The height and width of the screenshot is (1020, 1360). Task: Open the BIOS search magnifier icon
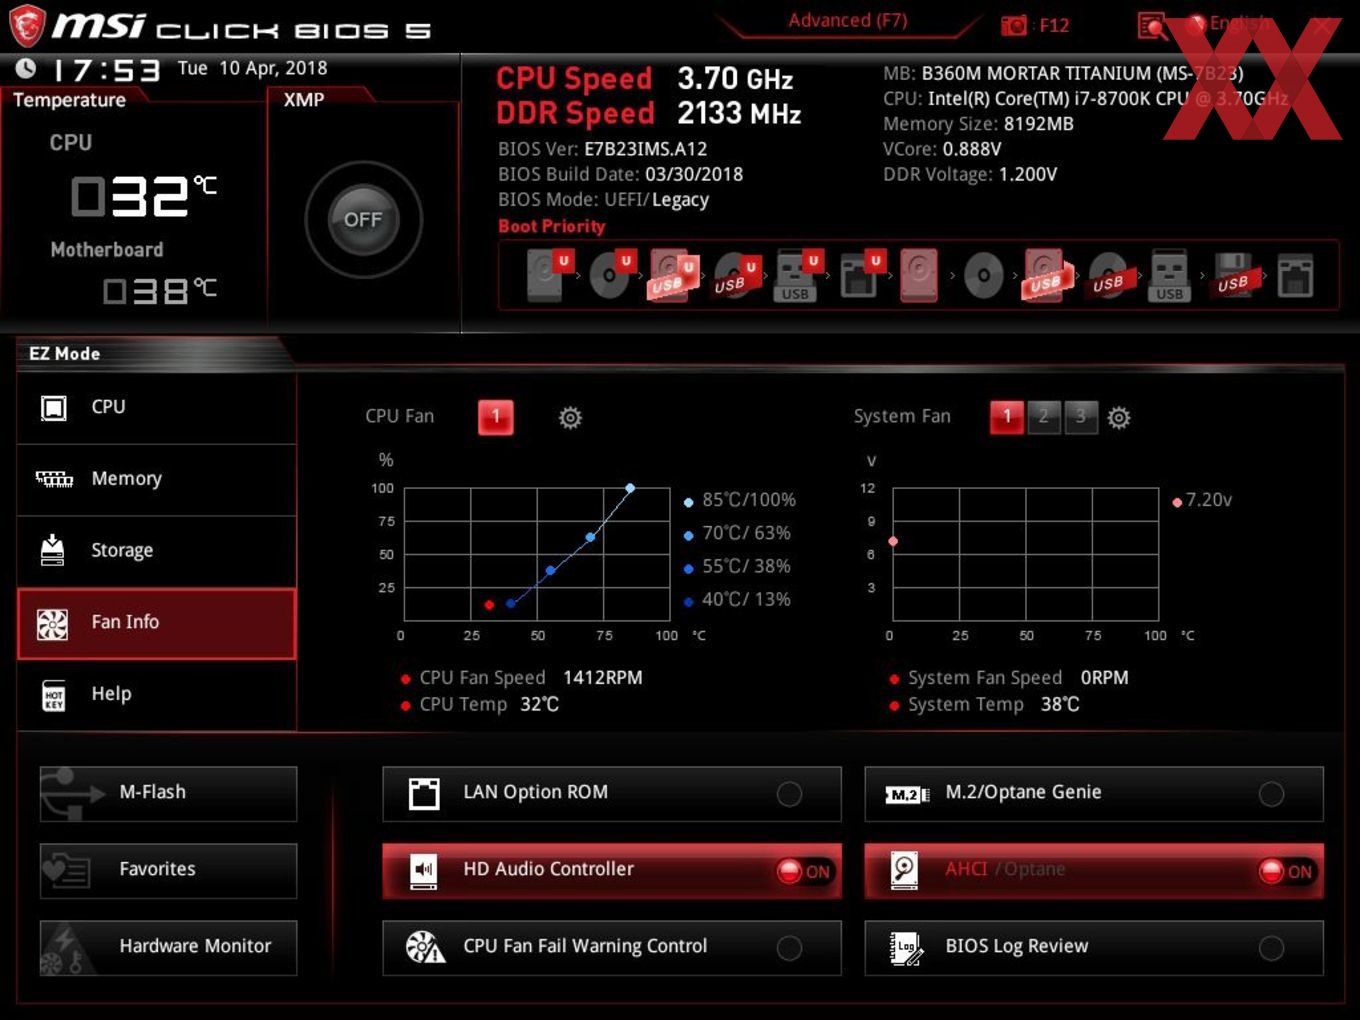1153,26
